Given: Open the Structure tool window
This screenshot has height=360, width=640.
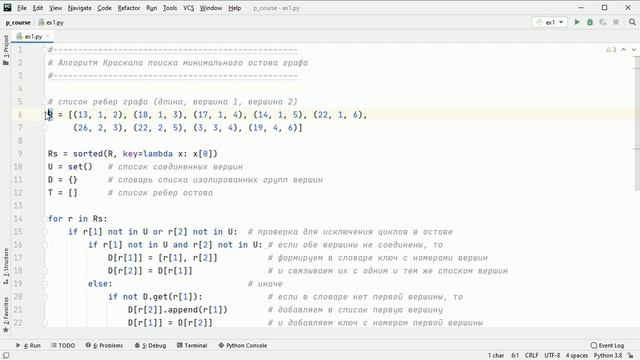Looking at the screenshot, I should pos(6,267).
